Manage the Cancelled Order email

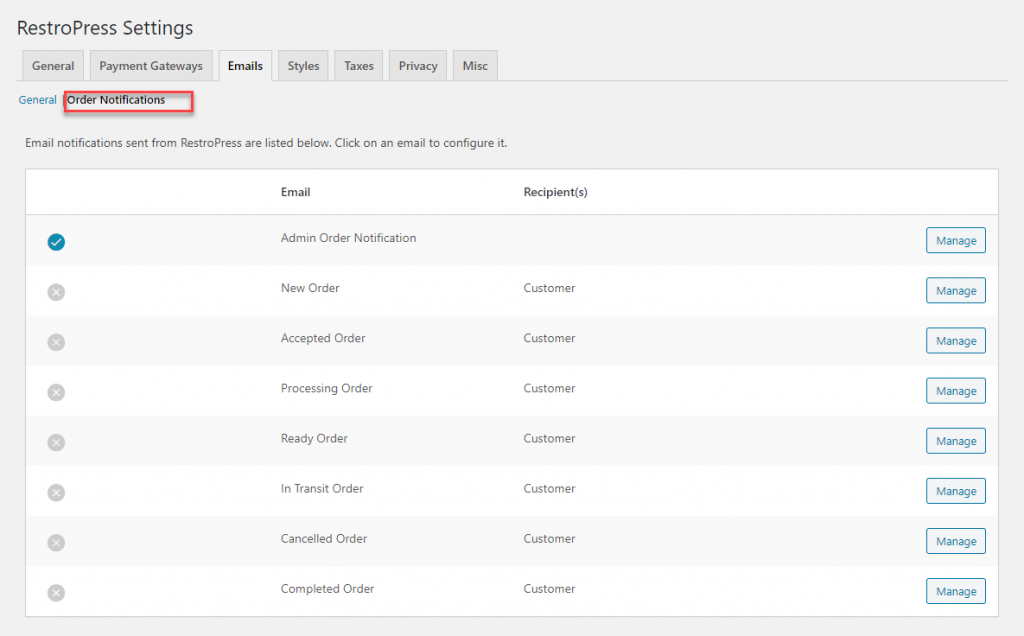point(955,541)
